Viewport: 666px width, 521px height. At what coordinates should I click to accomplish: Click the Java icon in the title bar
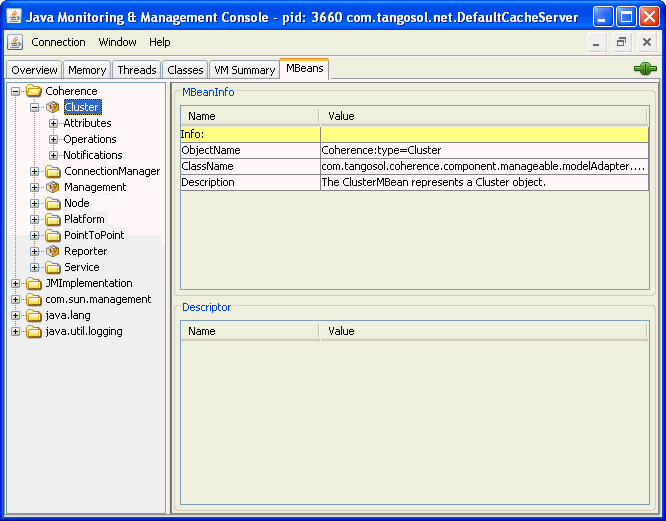pyautogui.click(x=14, y=17)
